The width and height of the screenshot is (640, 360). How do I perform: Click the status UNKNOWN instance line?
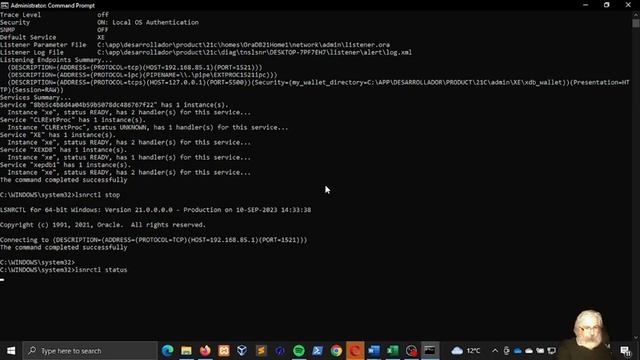click(148, 127)
